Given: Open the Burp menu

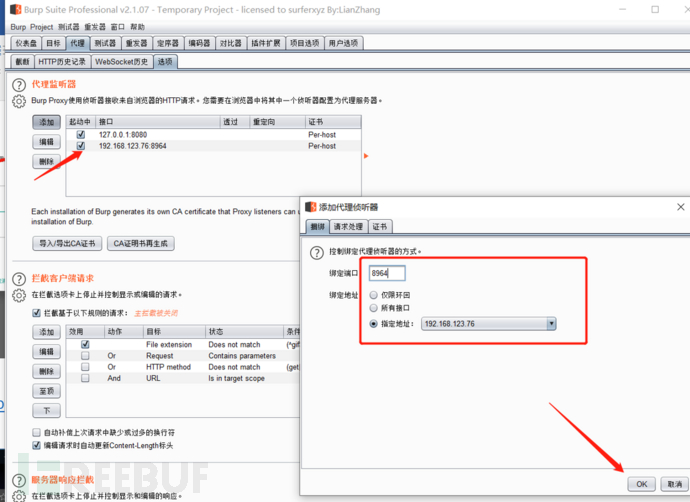Looking at the screenshot, I should click(x=18, y=27).
